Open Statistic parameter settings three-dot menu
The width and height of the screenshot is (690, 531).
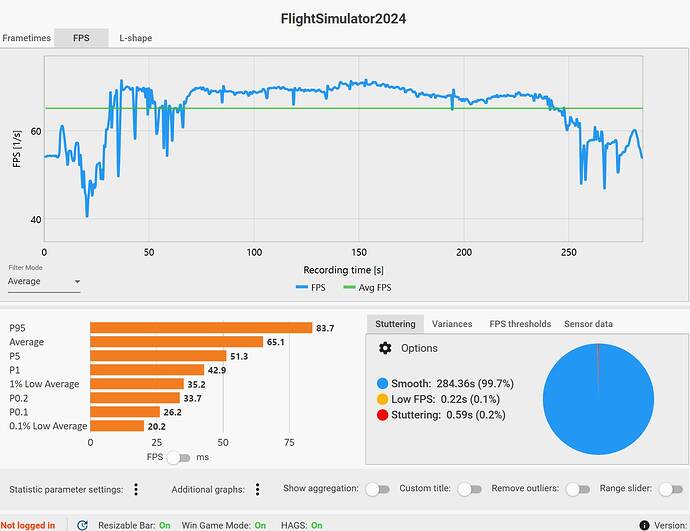pos(136,489)
